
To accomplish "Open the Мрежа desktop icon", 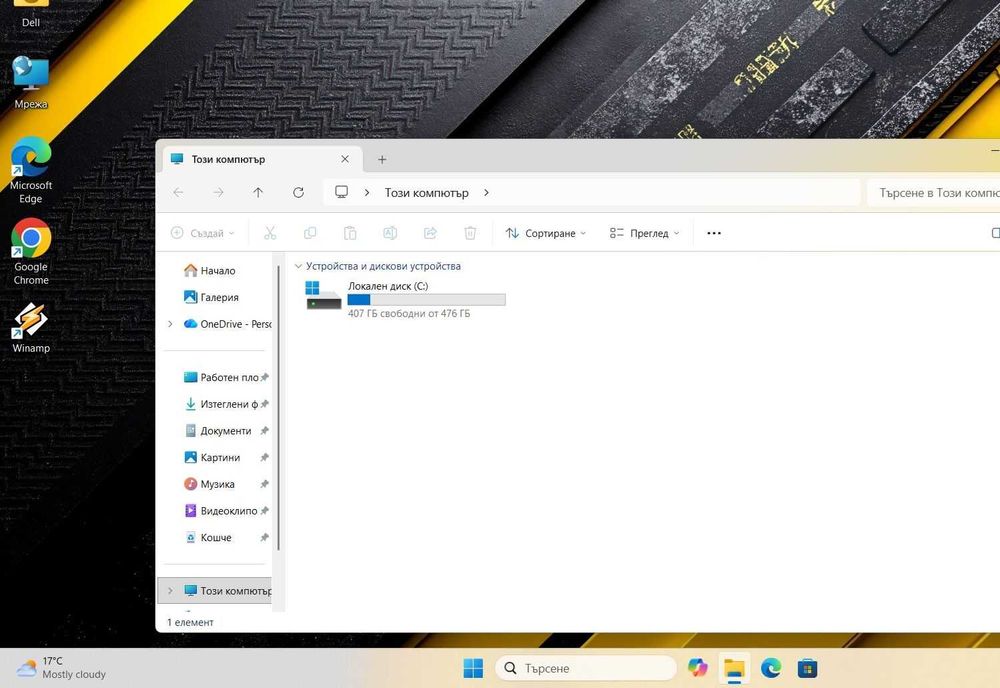I will [x=31, y=83].
